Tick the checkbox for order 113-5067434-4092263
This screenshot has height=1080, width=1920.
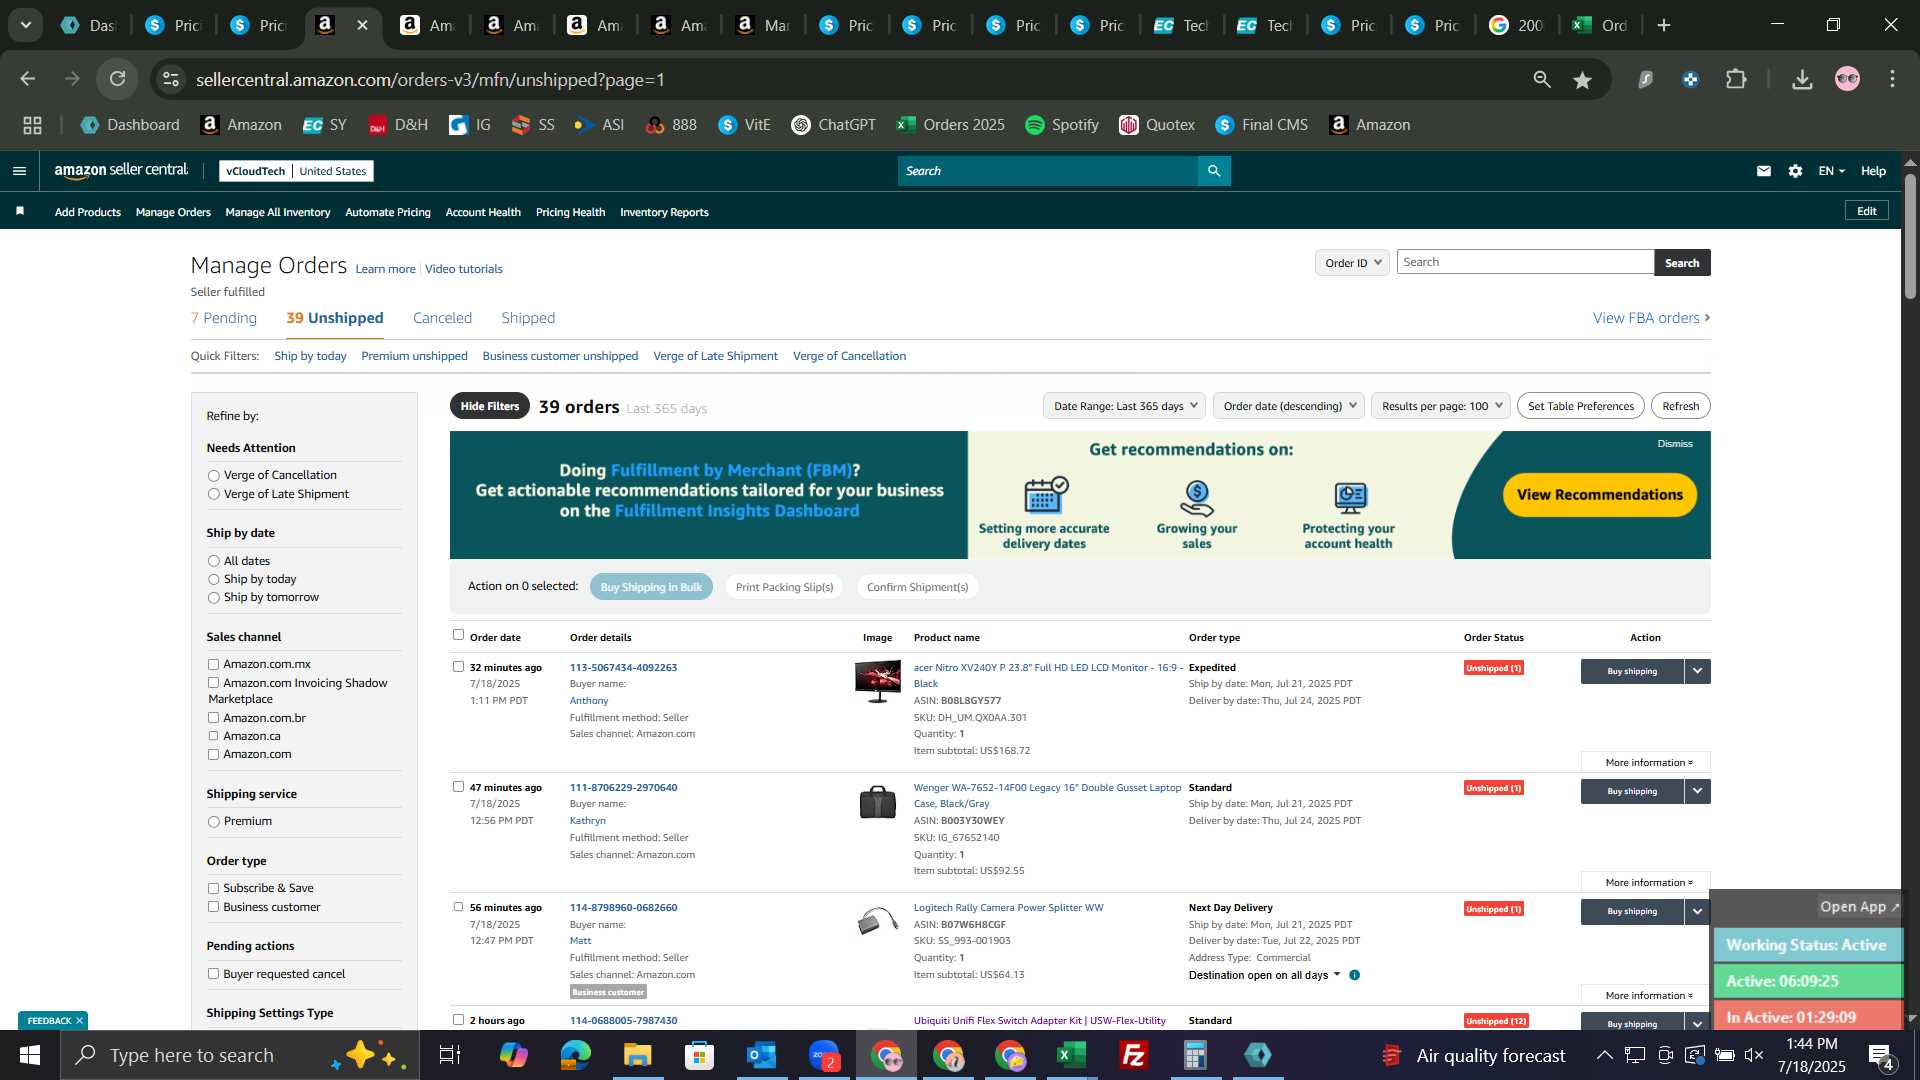click(x=458, y=667)
